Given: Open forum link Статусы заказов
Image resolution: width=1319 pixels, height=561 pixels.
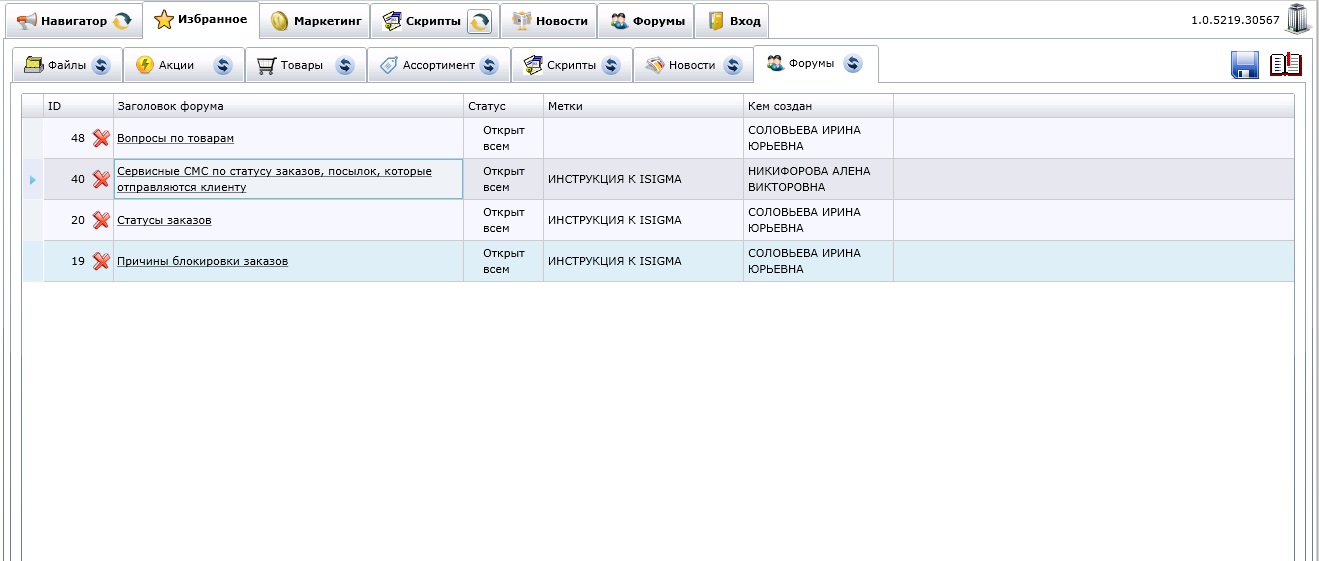Looking at the screenshot, I should point(164,220).
